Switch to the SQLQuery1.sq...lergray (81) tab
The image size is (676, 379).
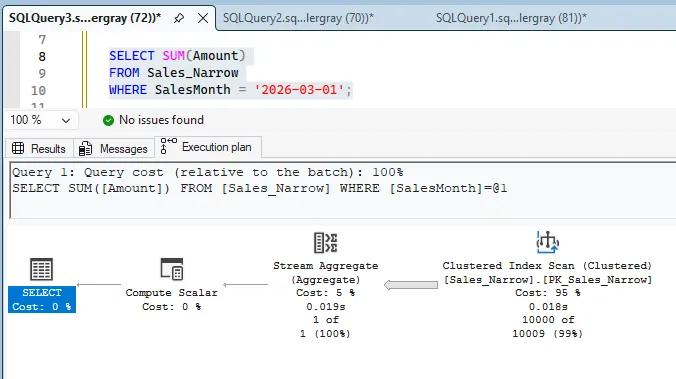pos(511,18)
